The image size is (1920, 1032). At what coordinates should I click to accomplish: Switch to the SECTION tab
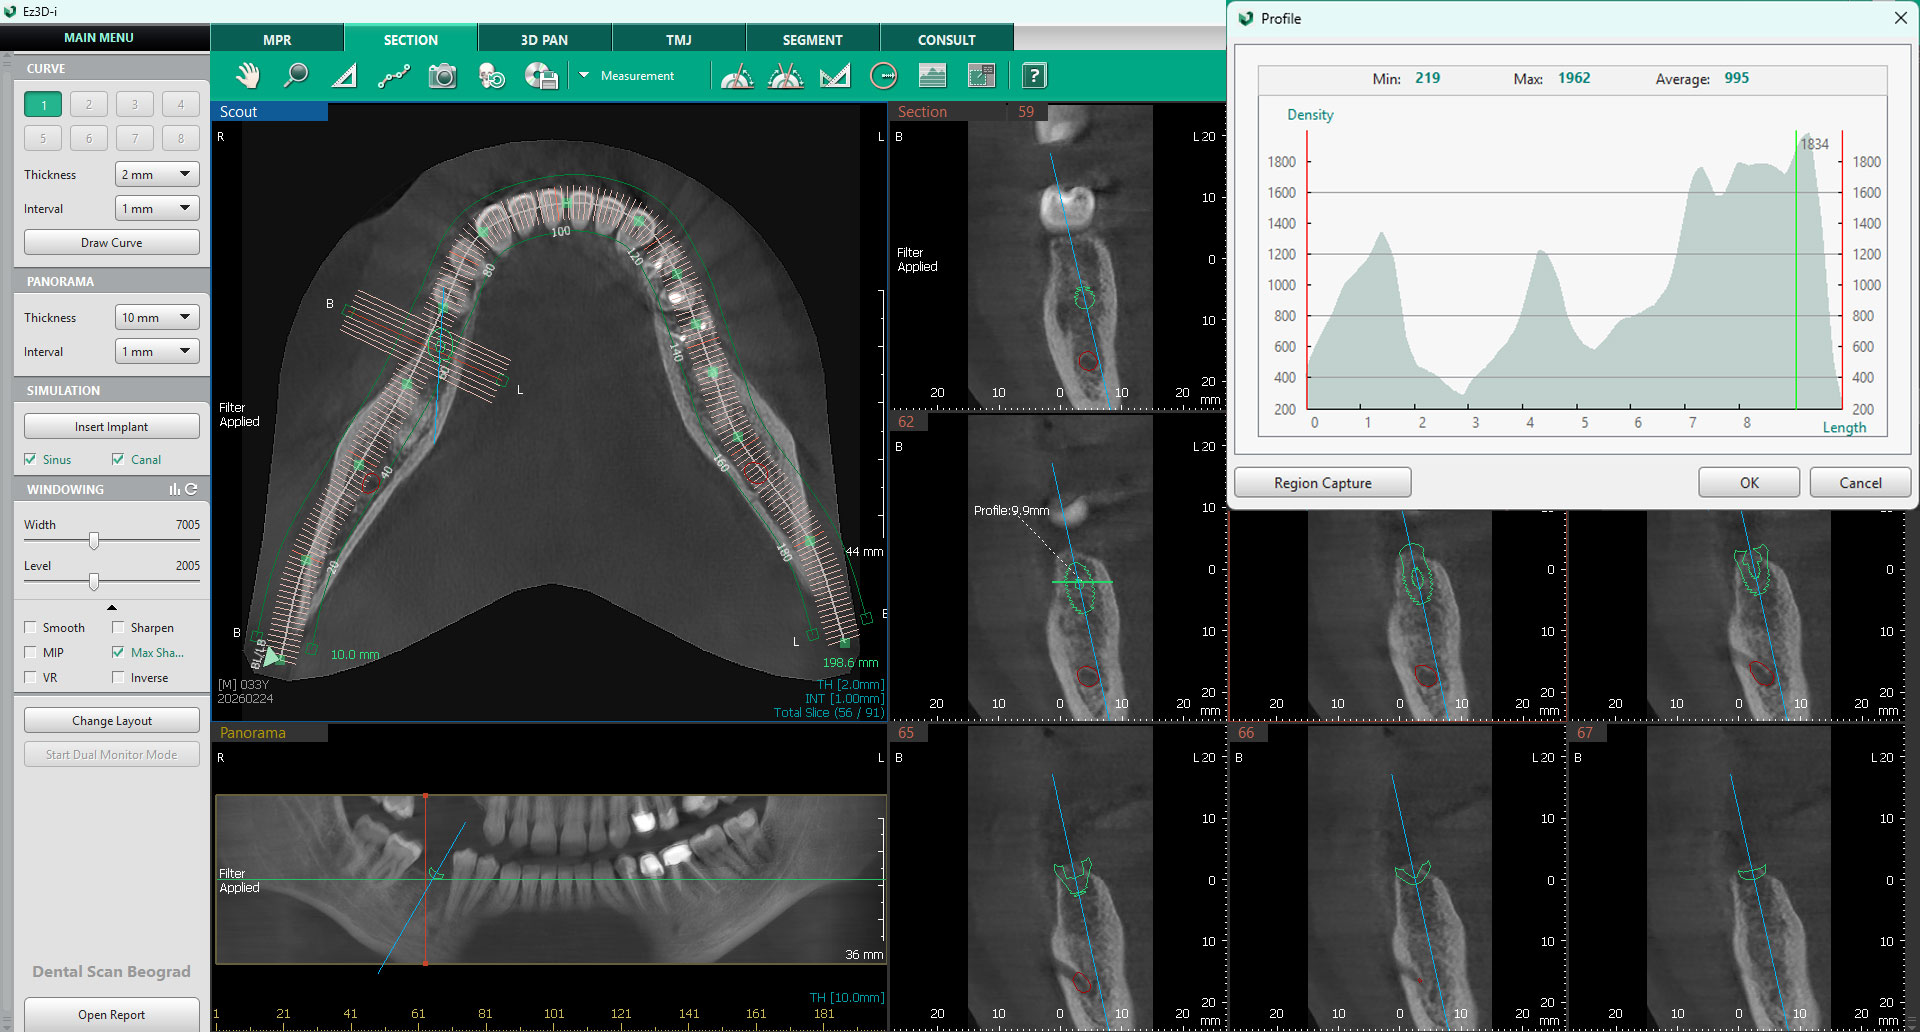[x=411, y=39]
